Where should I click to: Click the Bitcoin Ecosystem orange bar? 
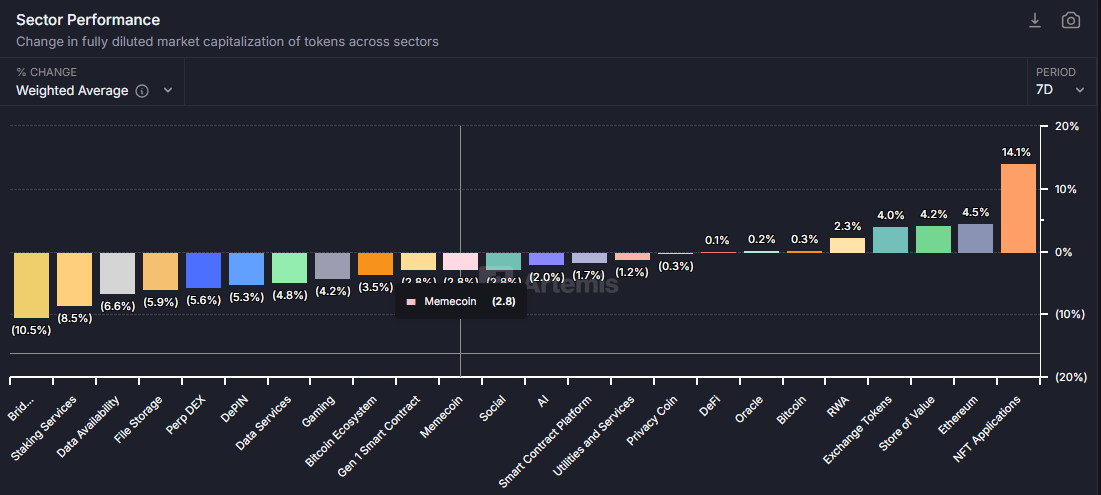pyautogui.click(x=375, y=263)
